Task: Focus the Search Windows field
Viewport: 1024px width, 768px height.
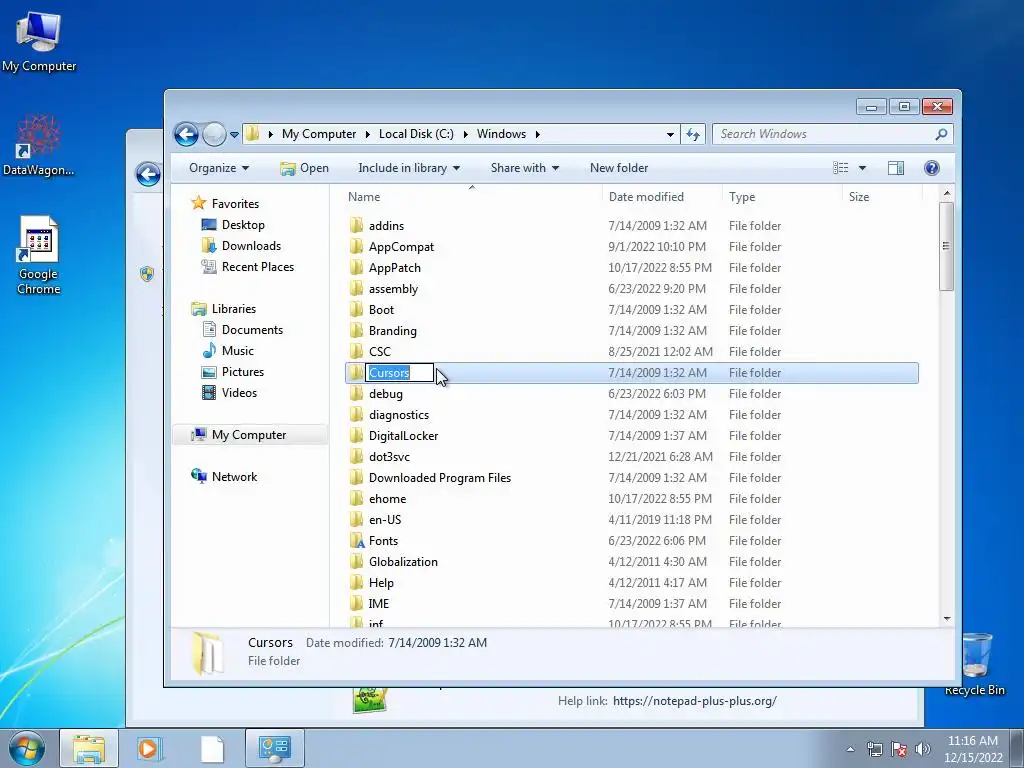Action: (832, 134)
